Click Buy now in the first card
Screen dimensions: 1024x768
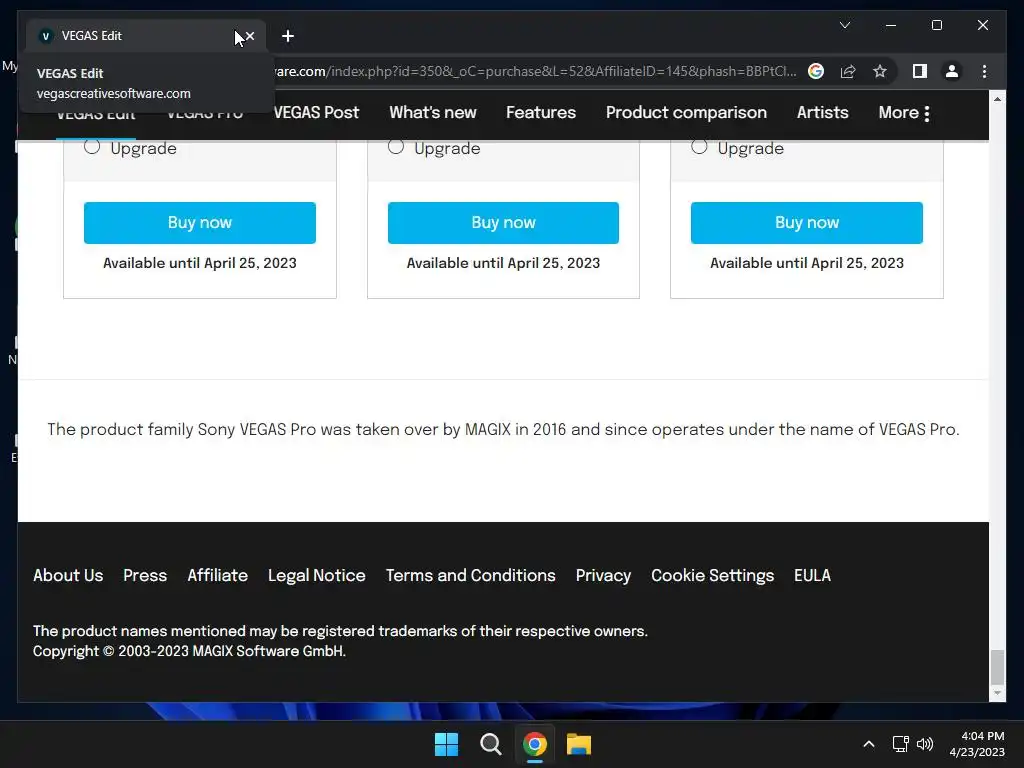(200, 223)
